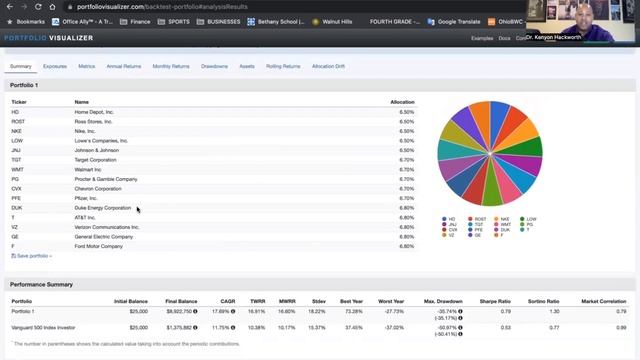Click the Ford Motor Company name

(98, 246)
